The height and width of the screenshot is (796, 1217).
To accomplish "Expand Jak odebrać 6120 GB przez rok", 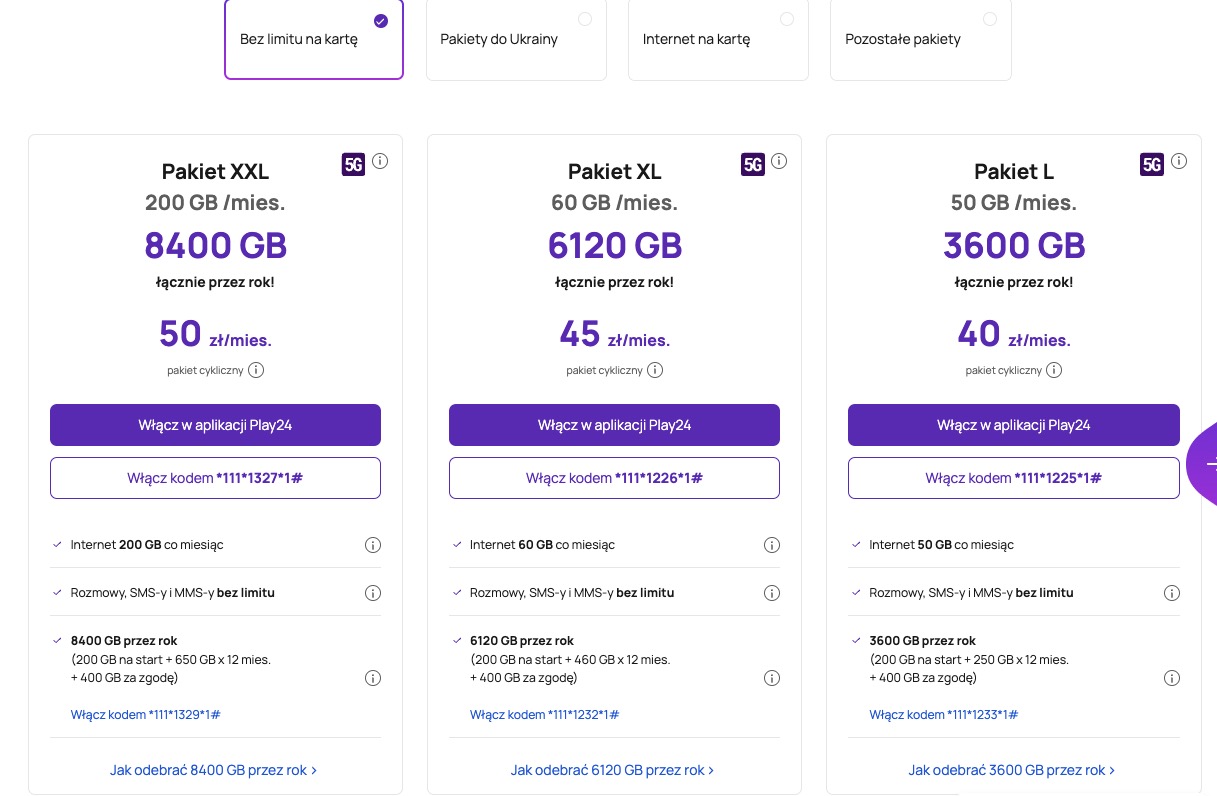I will click(612, 770).
